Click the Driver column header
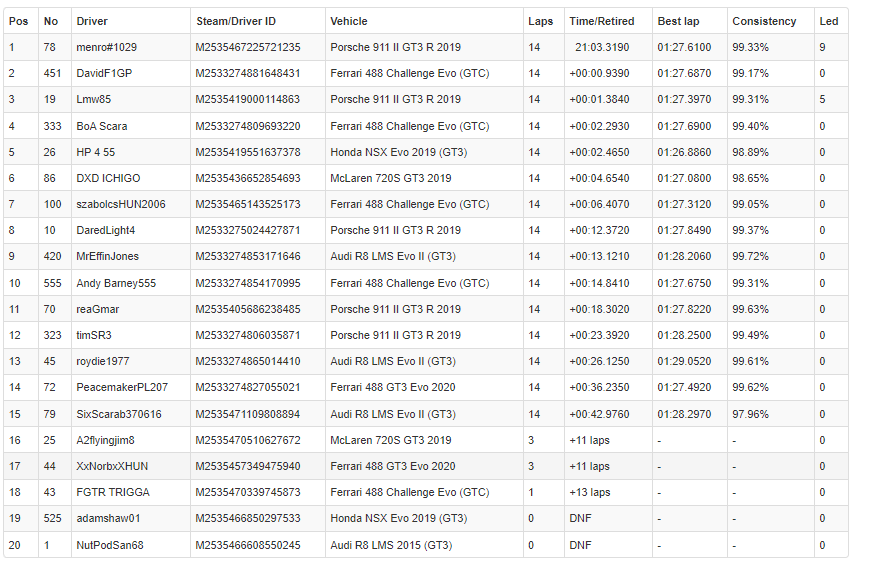Screen dimensions: 873x569 point(92,21)
